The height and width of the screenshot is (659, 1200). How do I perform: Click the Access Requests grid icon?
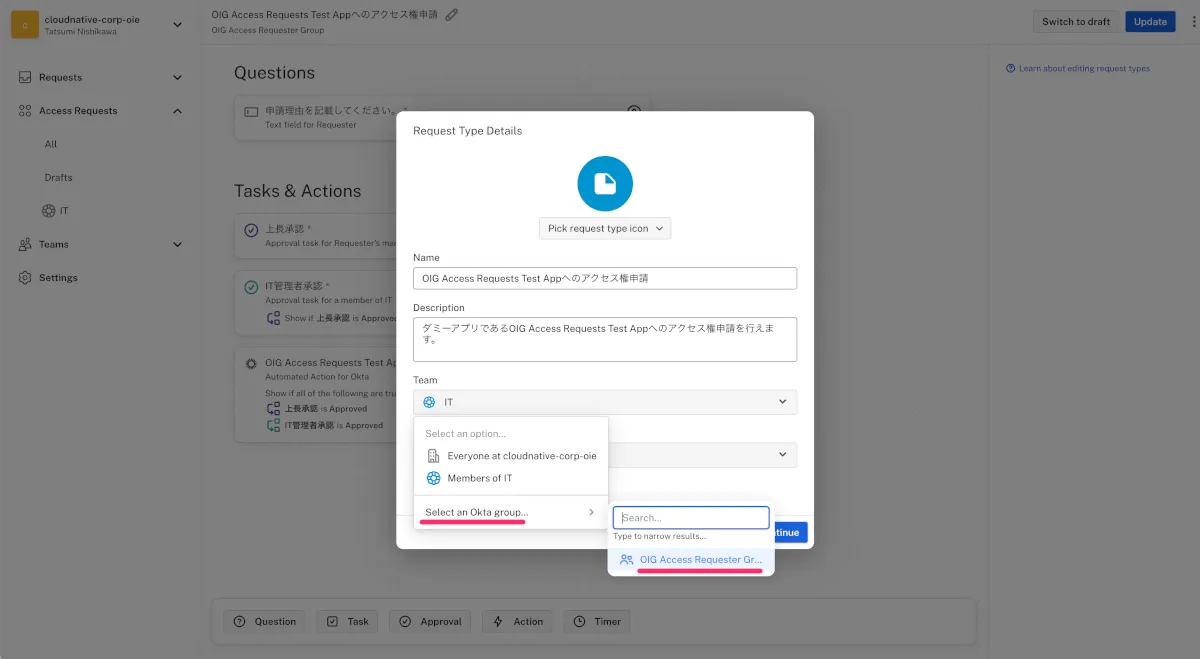coord(25,111)
